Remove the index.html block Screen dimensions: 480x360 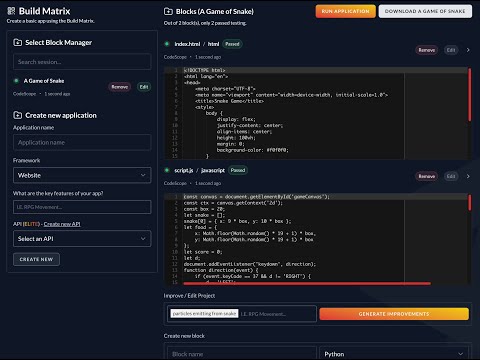[427, 50]
